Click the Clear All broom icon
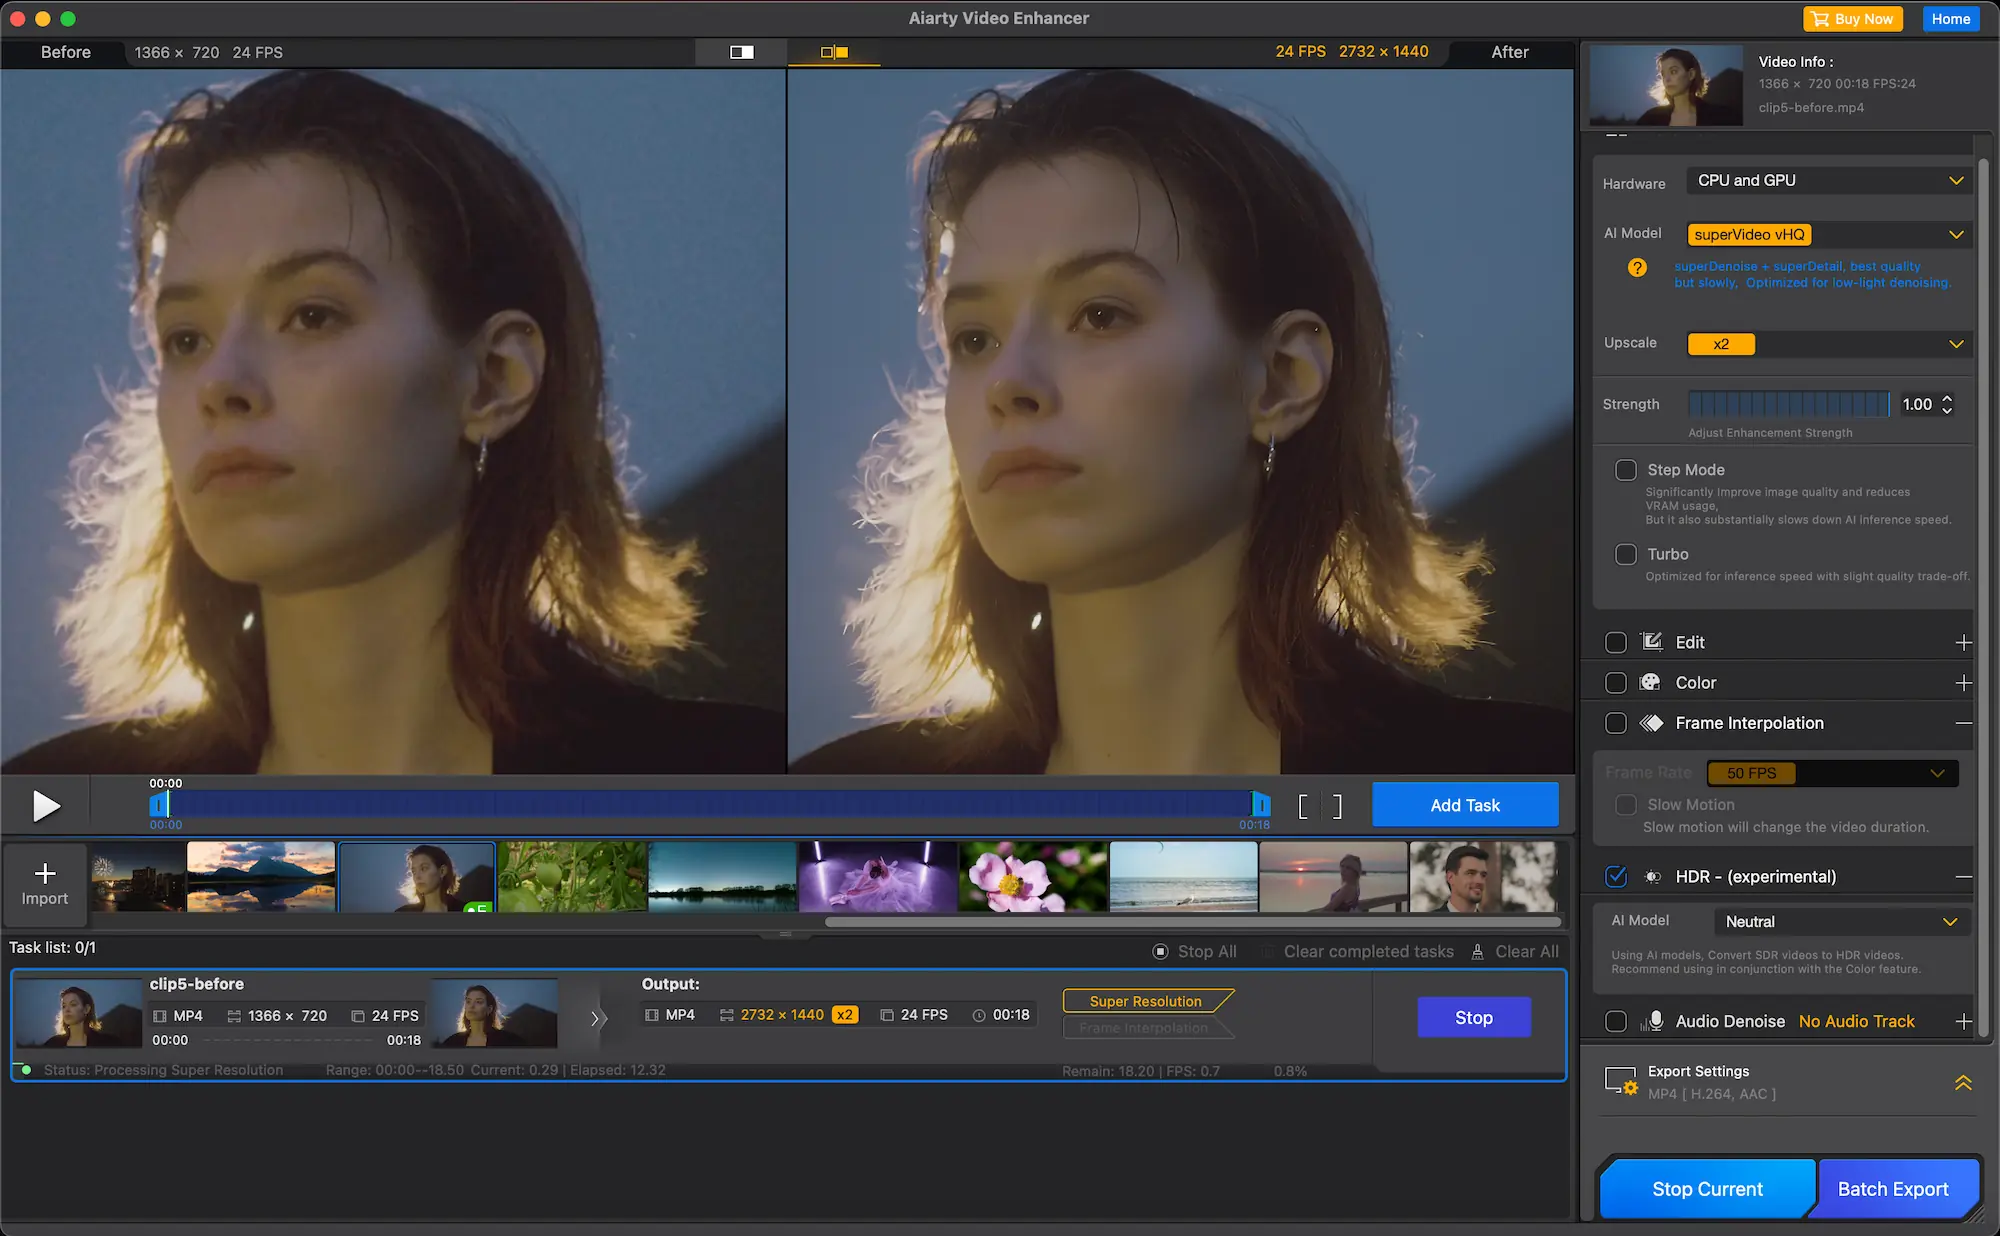The height and width of the screenshot is (1236, 2000). pyautogui.click(x=1477, y=952)
